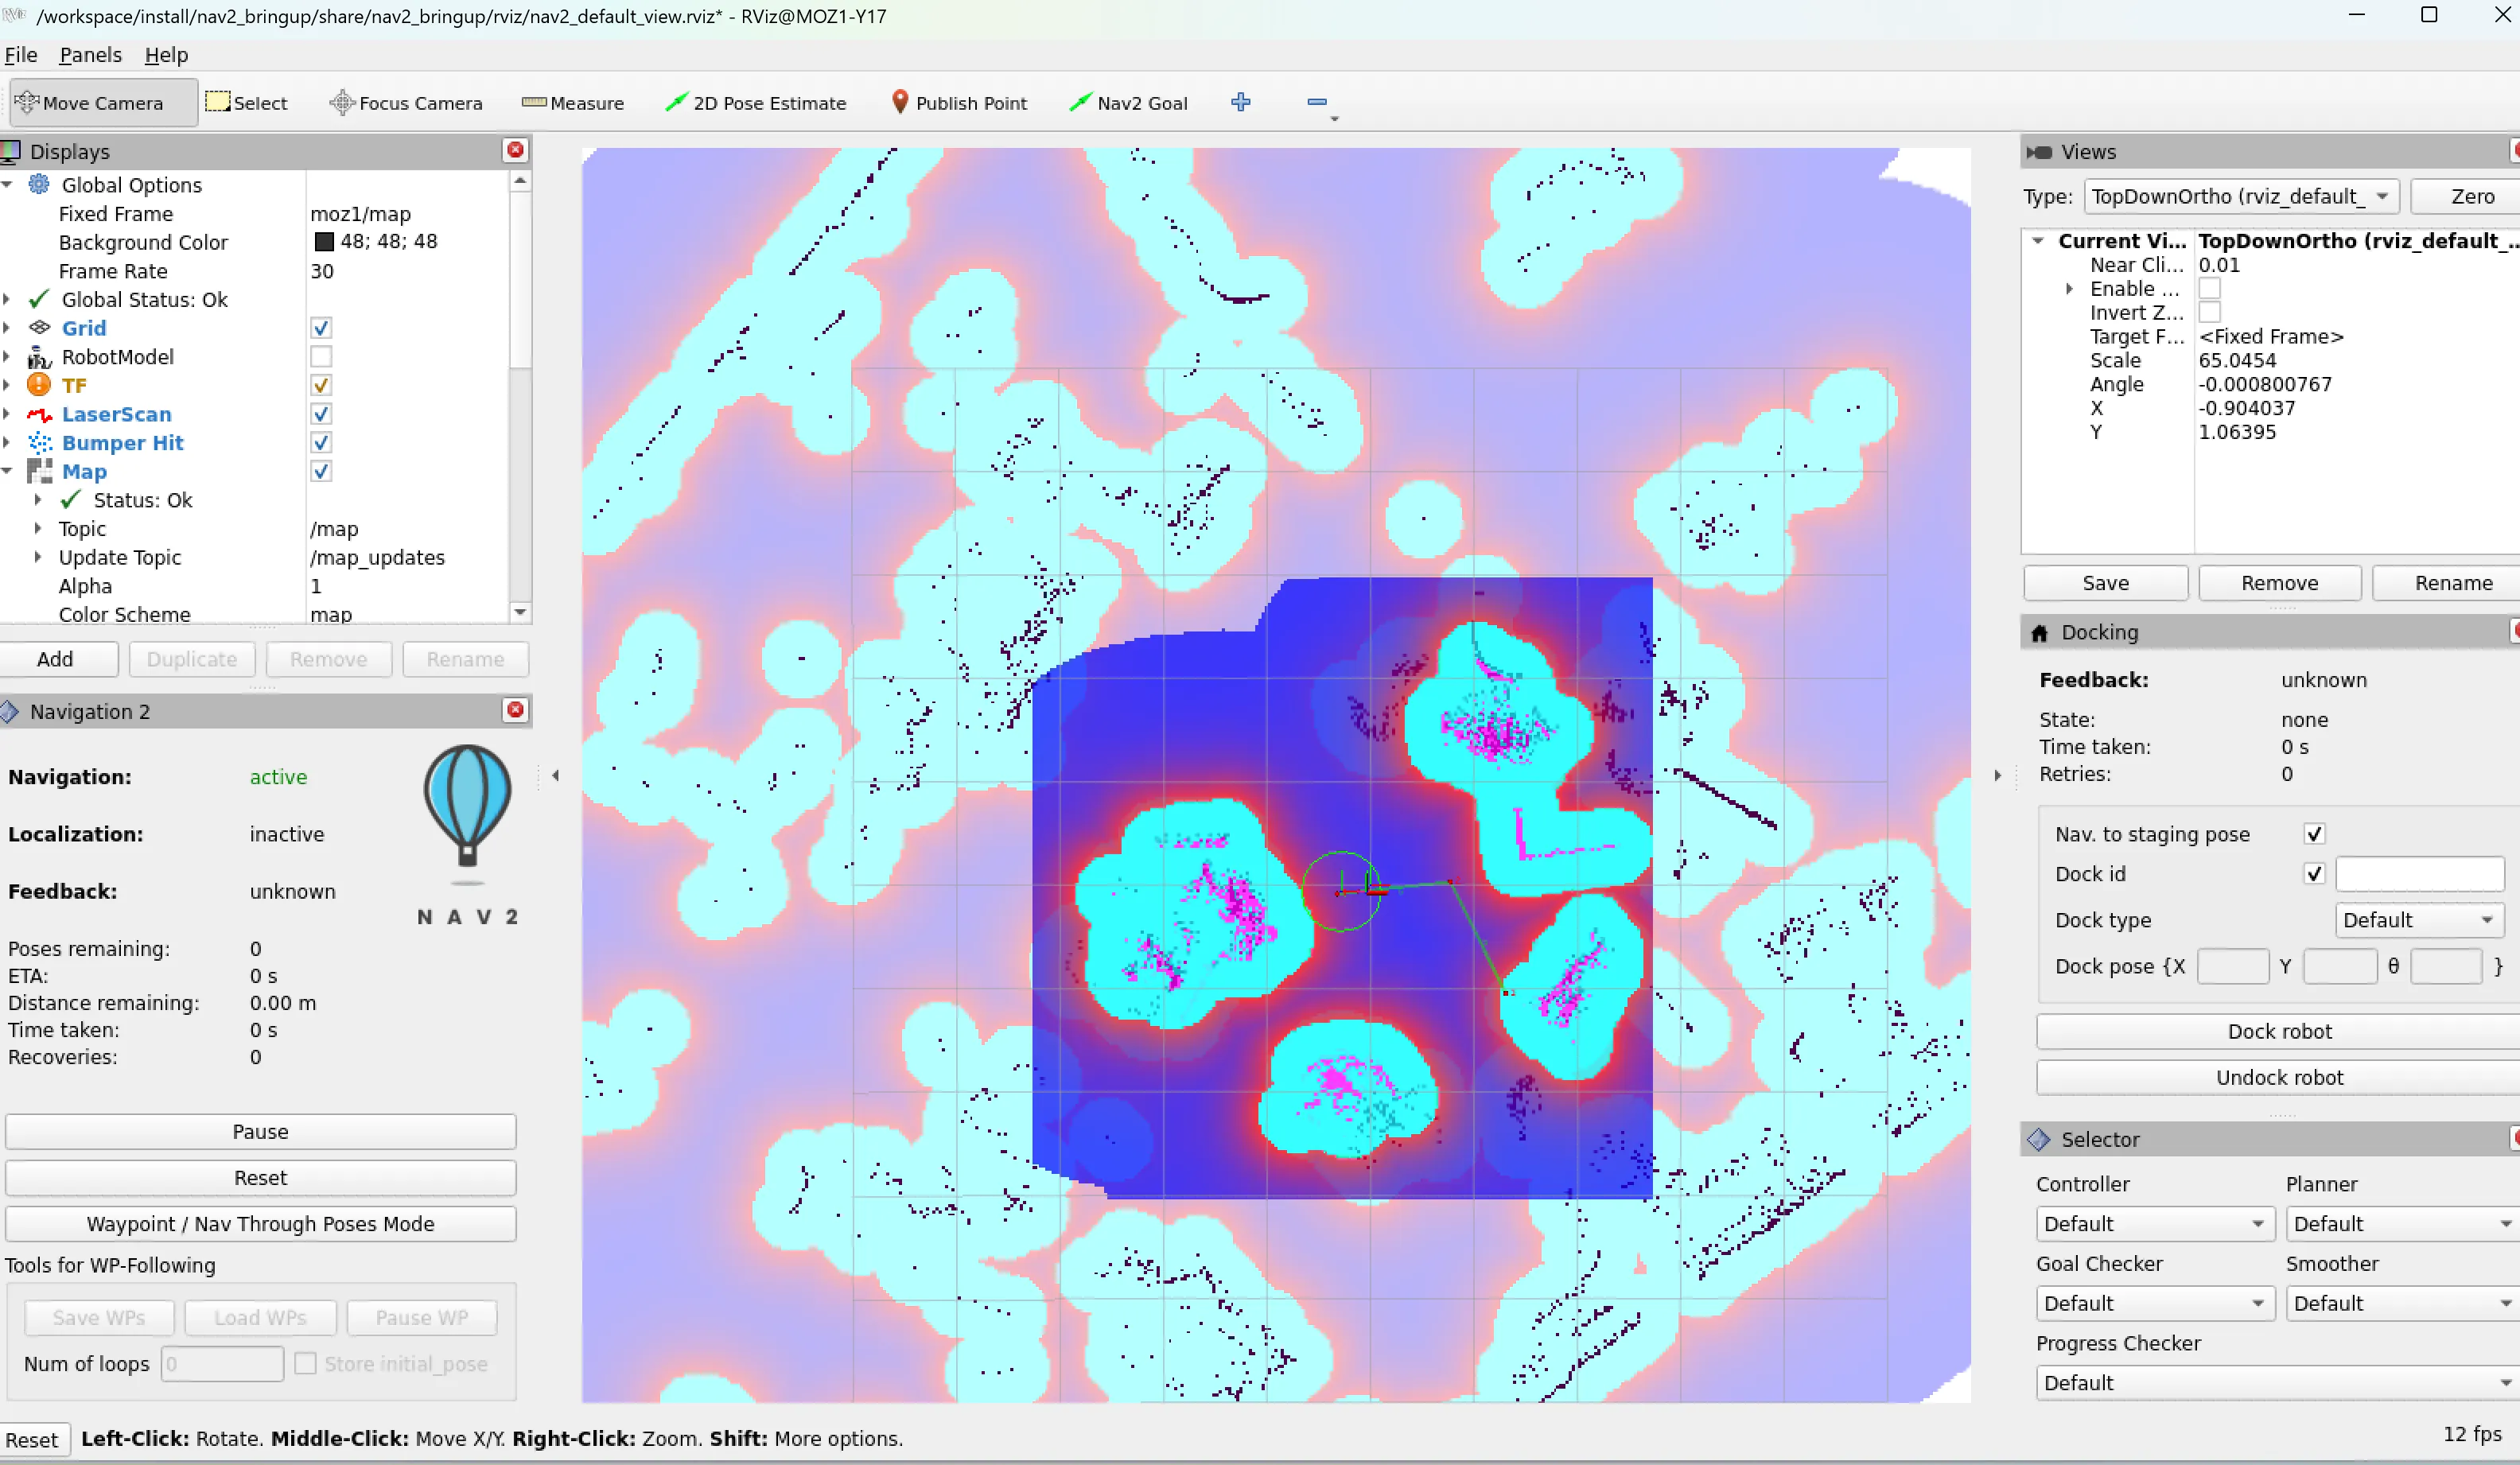Close the Displays panel

[515, 150]
